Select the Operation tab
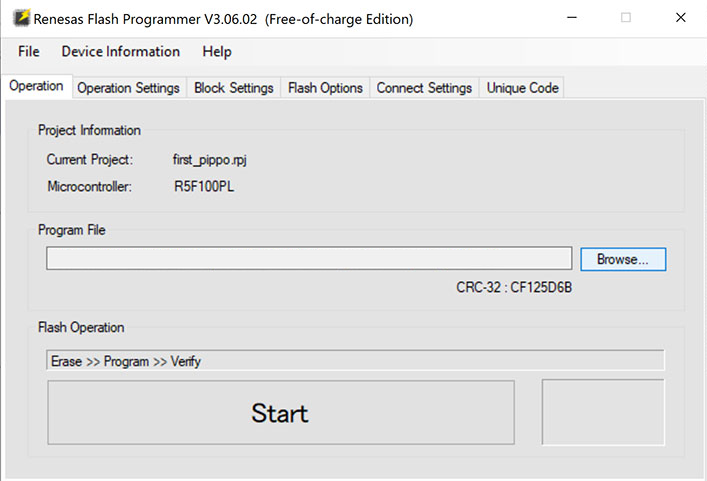Viewport: 707px width, 481px height. coord(36,86)
